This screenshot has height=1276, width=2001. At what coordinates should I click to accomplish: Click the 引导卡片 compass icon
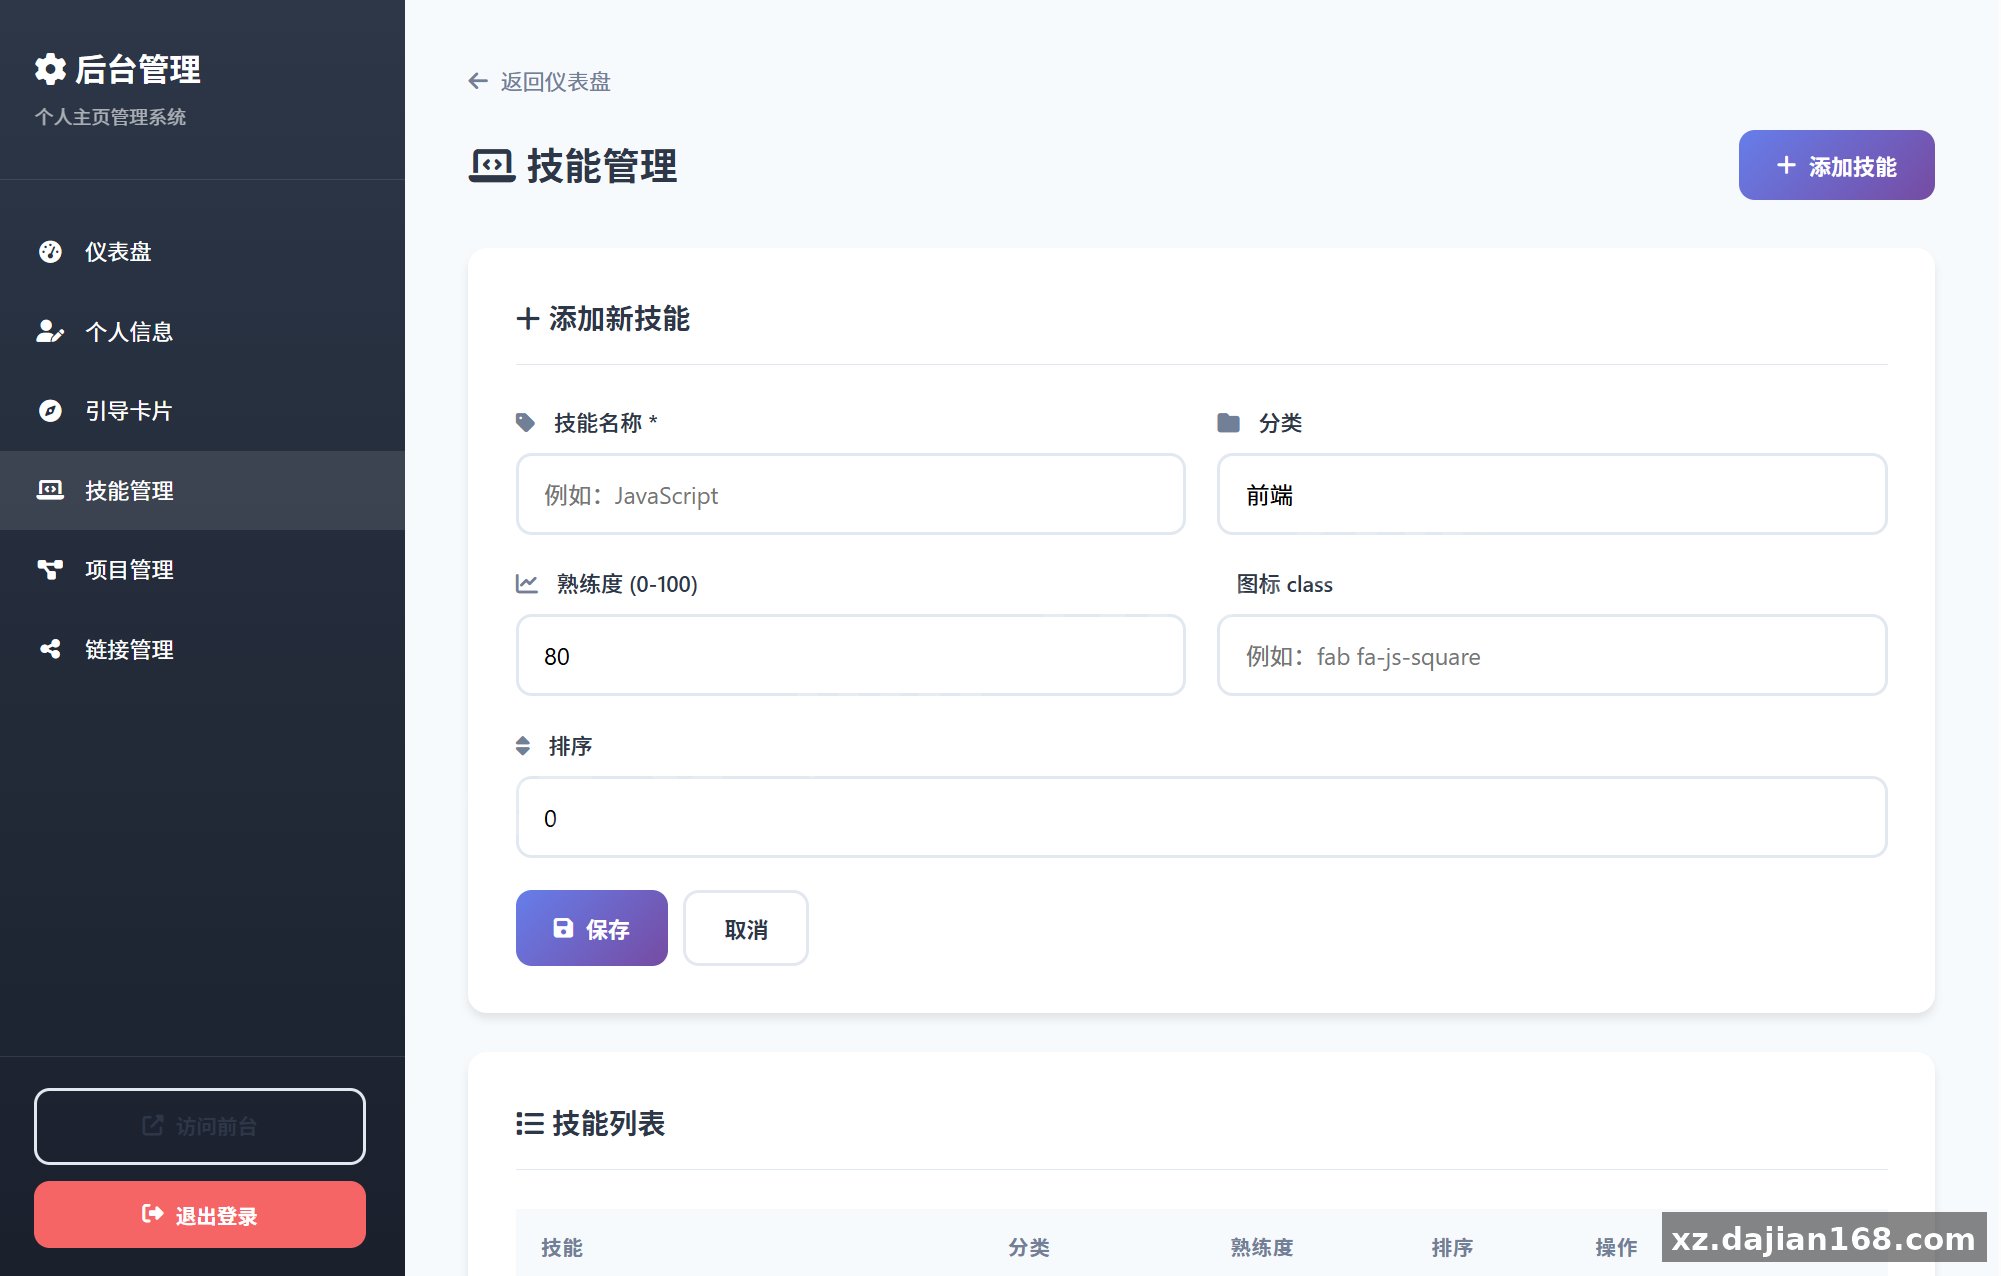point(50,411)
